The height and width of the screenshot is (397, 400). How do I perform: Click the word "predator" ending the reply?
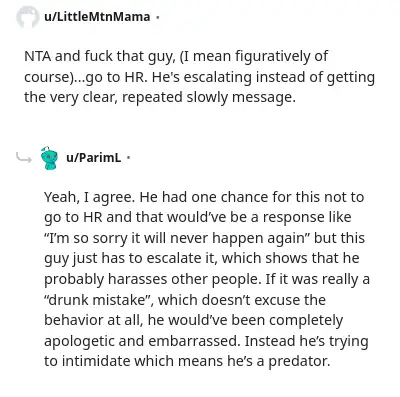(299, 361)
